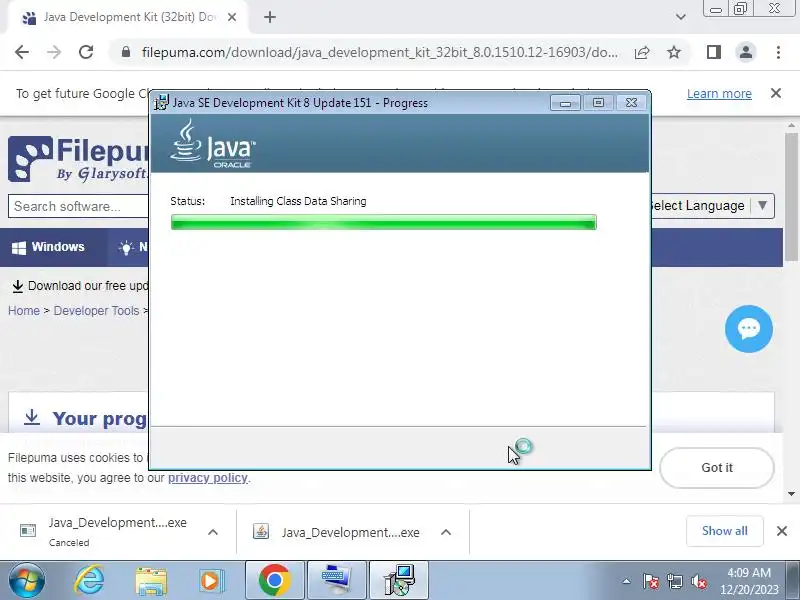Click page scrollbar down arrow
The image size is (800, 600).
791,493
